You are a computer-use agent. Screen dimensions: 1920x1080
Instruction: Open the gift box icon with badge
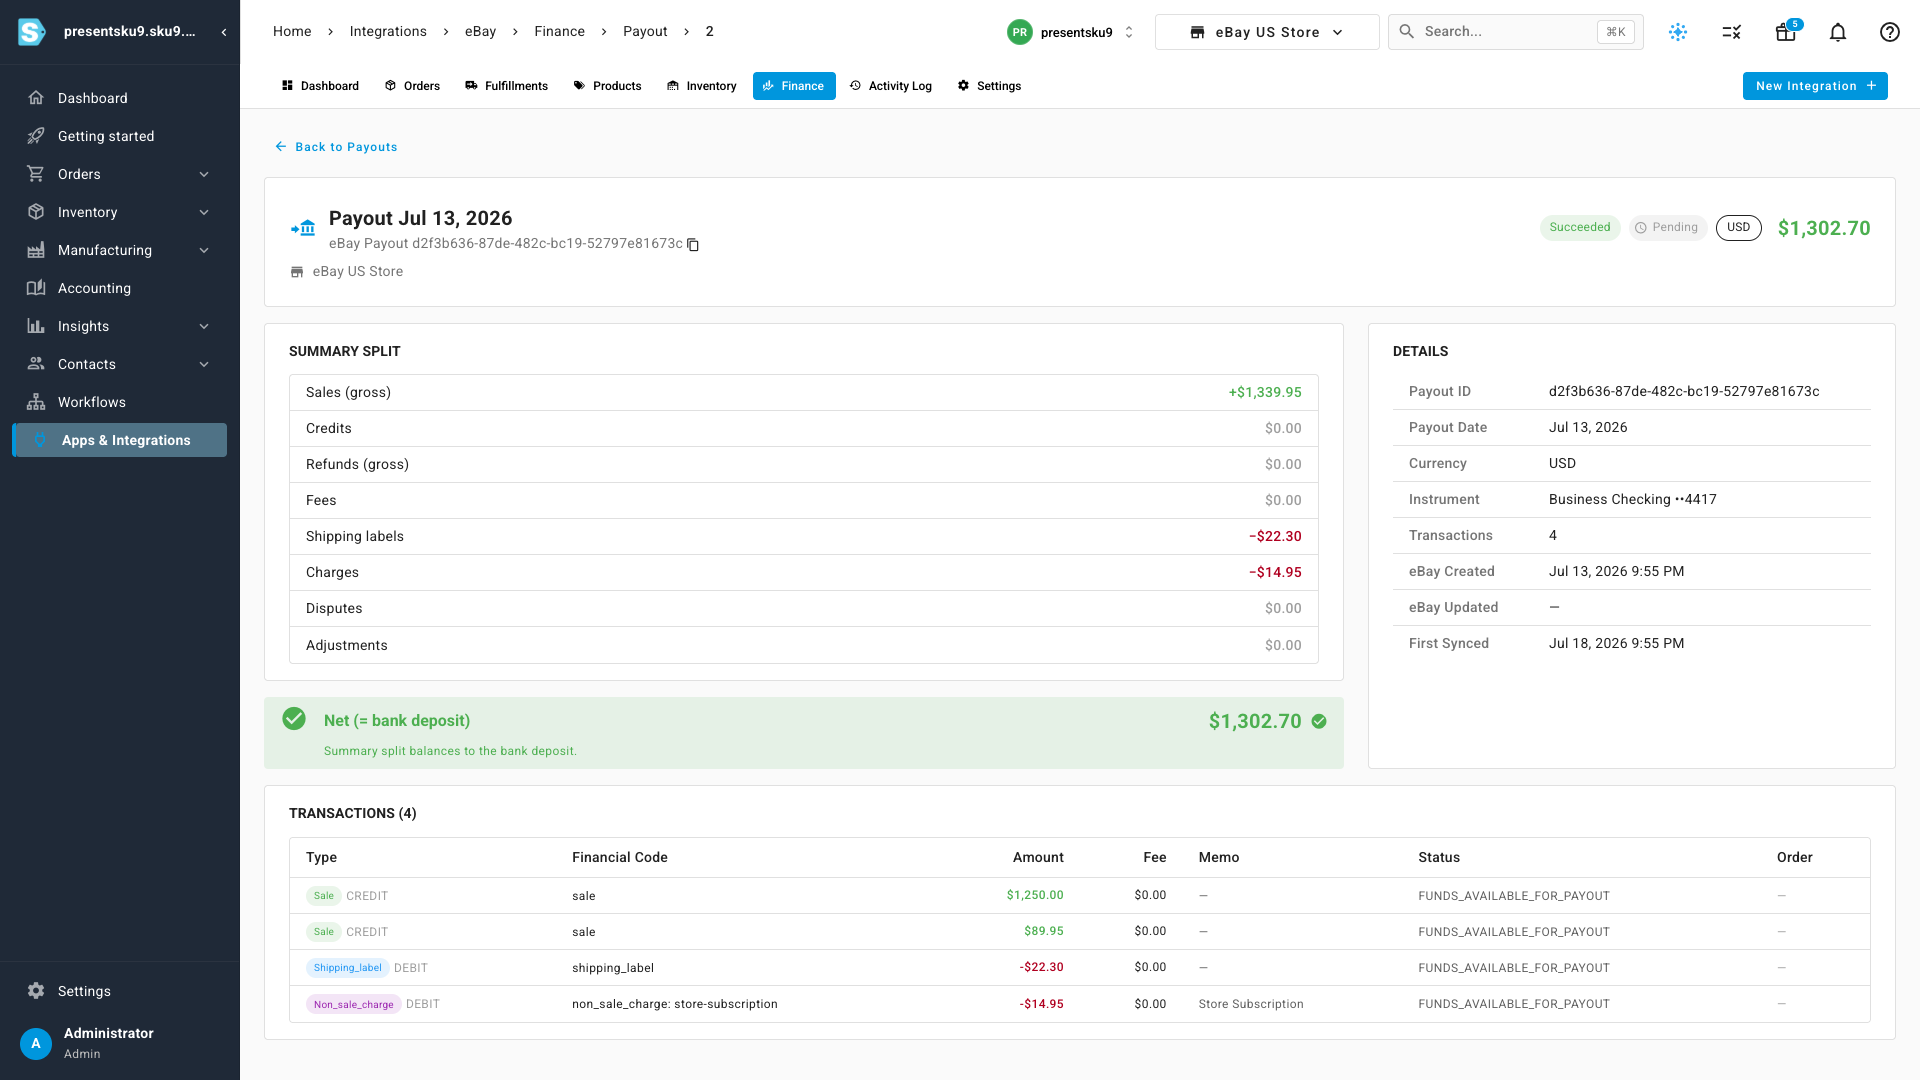coord(1786,32)
